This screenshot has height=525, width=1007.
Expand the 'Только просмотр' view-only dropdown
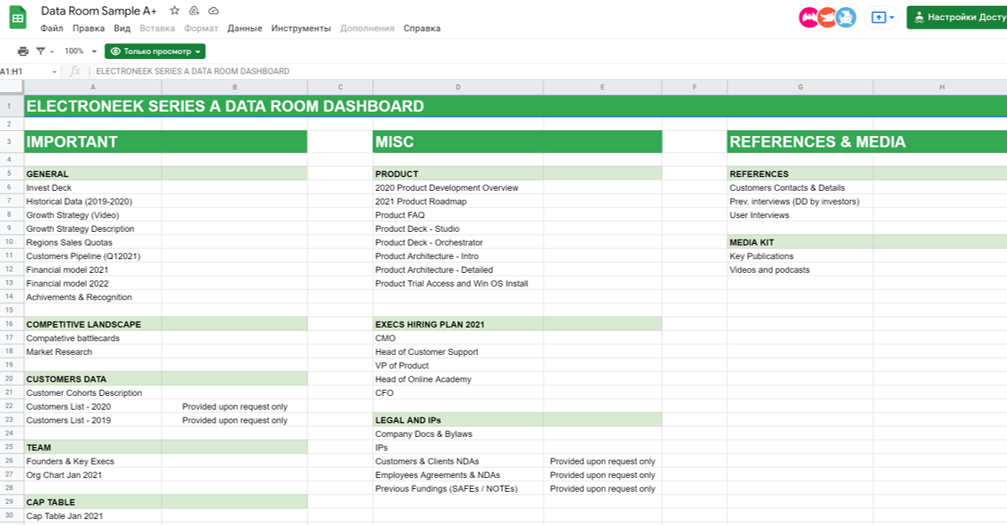pyautogui.click(x=155, y=51)
